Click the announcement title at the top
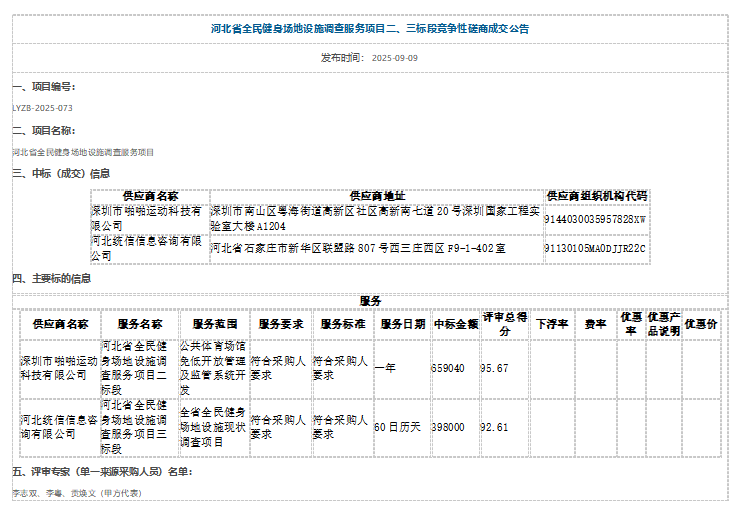The image size is (745, 517). coord(370,29)
